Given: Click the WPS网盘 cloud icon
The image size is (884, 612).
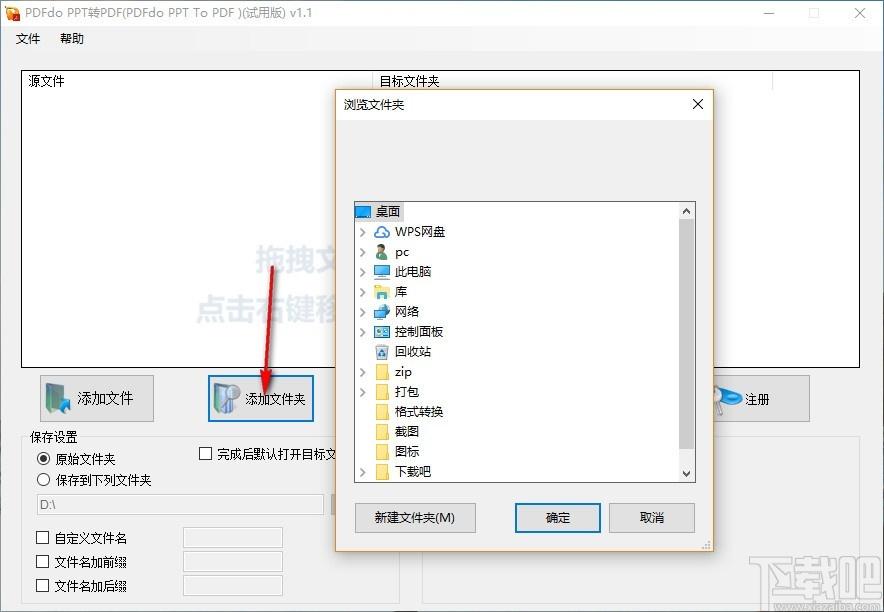Looking at the screenshot, I should click(382, 232).
